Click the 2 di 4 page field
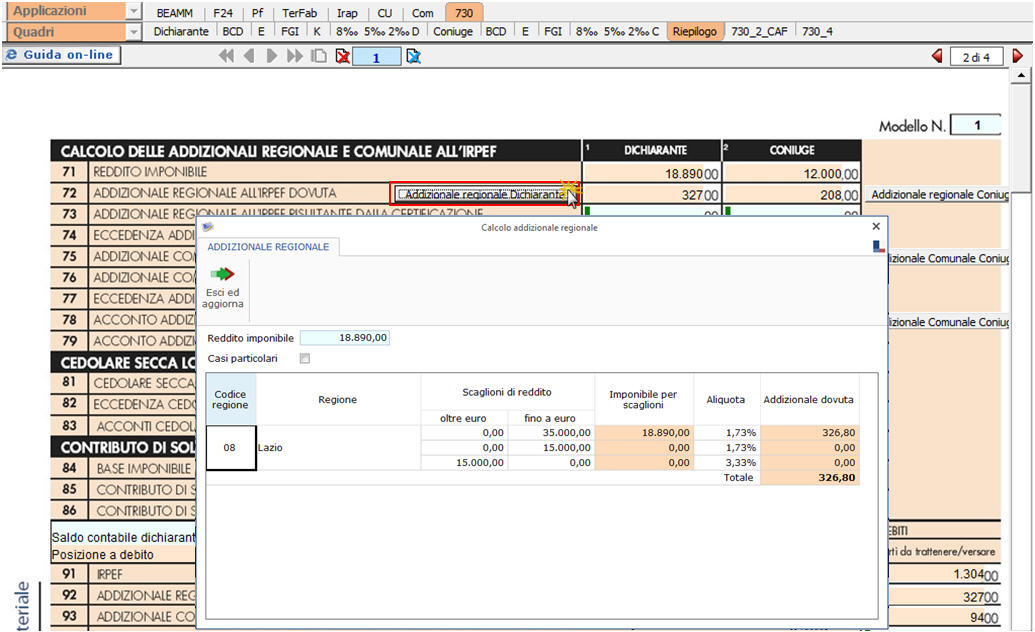Viewport: 1035px width, 632px height. 976,57
